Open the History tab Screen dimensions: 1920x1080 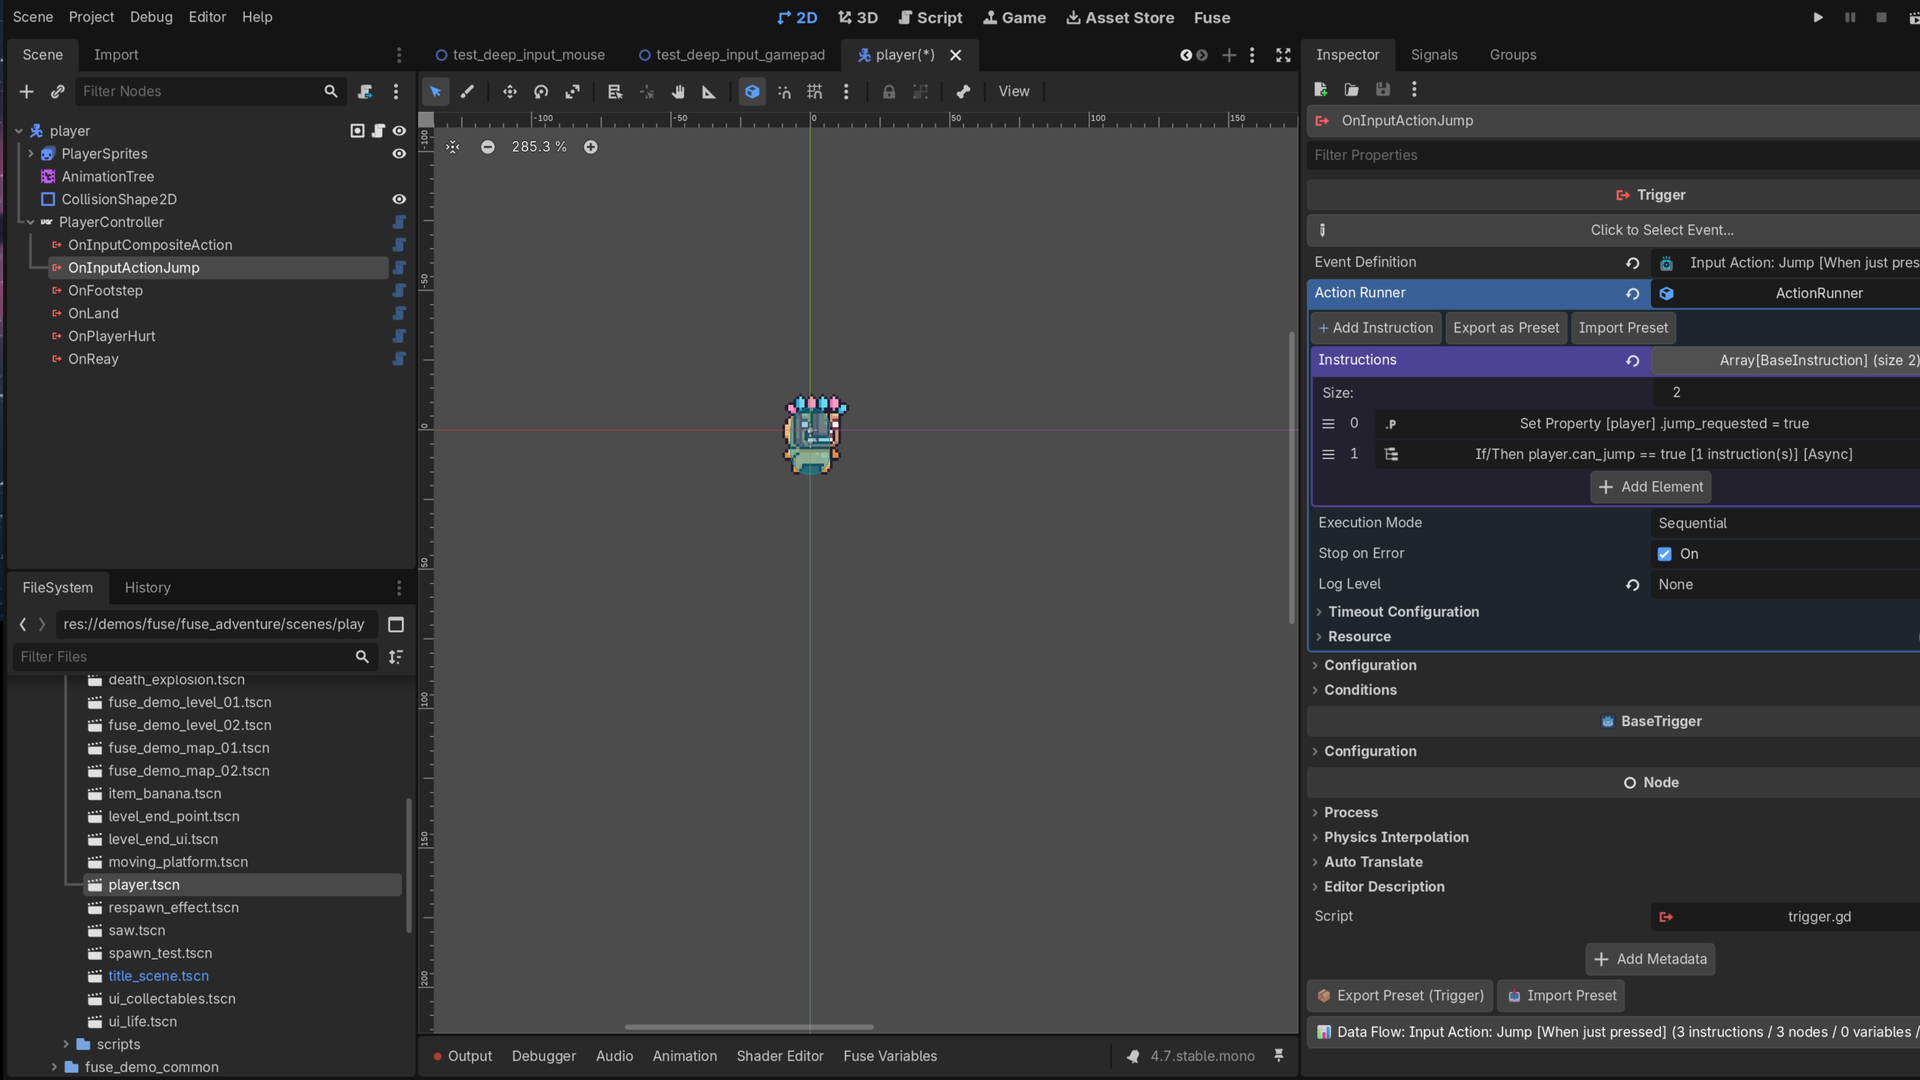[147, 588]
